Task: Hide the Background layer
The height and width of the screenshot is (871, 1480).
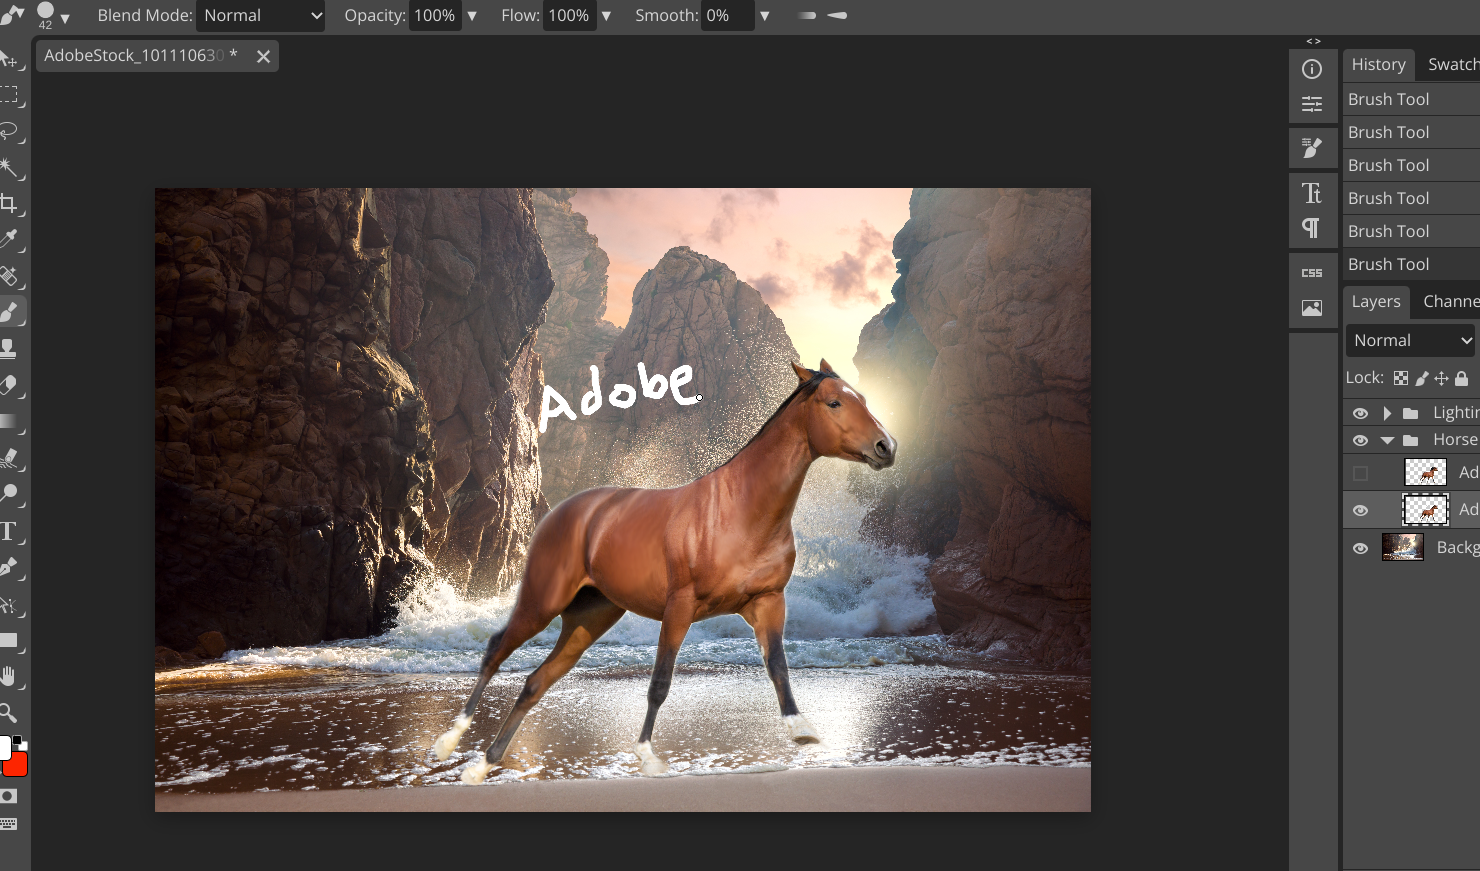Action: [1360, 548]
